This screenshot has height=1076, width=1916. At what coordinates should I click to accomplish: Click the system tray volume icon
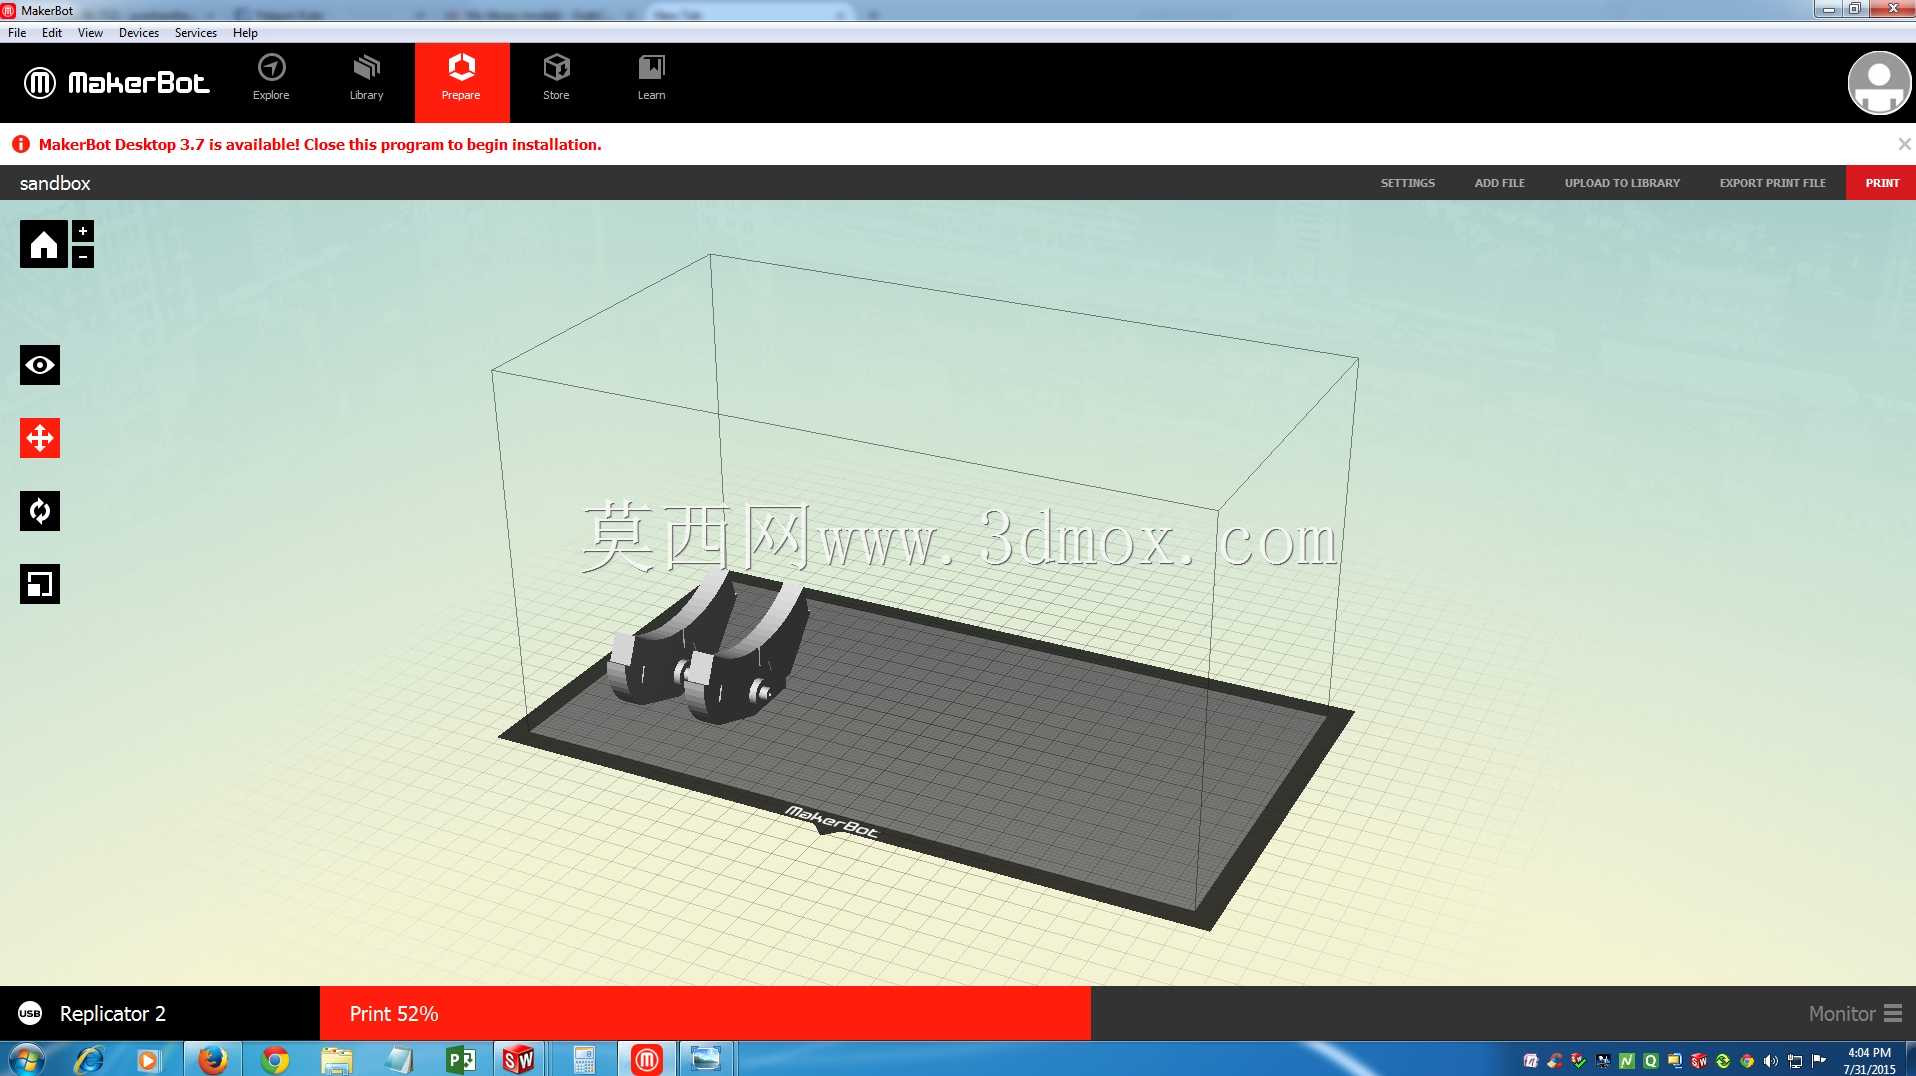click(1771, 1061)
